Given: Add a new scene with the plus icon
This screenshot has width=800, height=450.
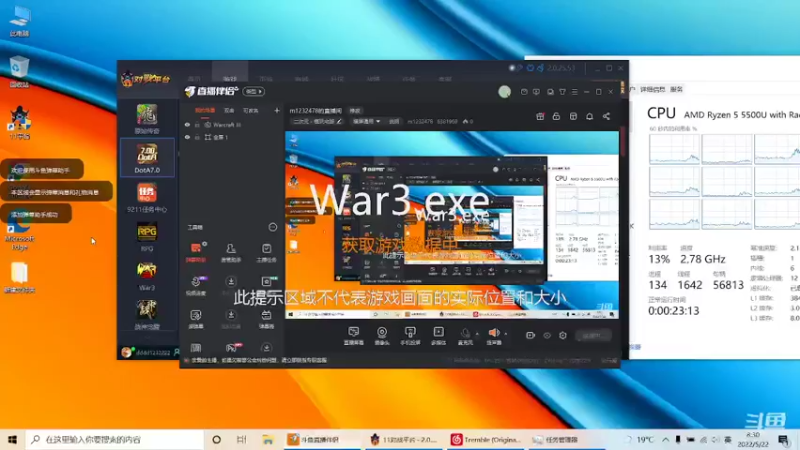Looking at the screenshot, I should pyautogui.click(x=277, y=110).
